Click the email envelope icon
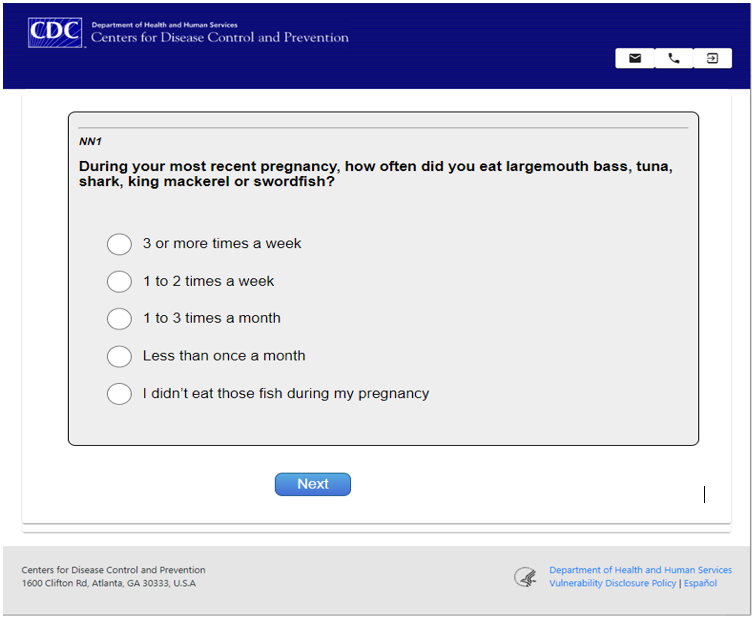The height and width of the screenshot is (618, 755). [635, 59]
